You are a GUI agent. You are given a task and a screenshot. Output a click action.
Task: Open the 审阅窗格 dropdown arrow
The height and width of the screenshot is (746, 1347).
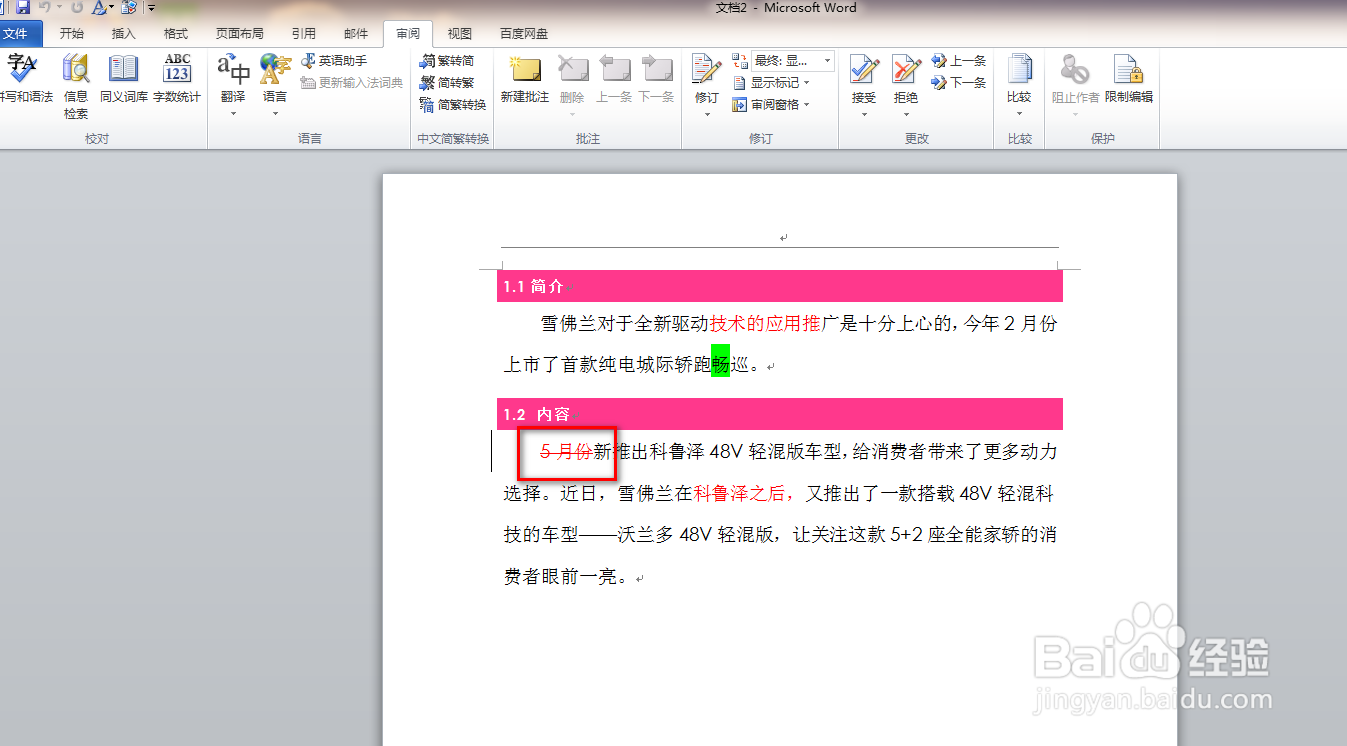806,105
